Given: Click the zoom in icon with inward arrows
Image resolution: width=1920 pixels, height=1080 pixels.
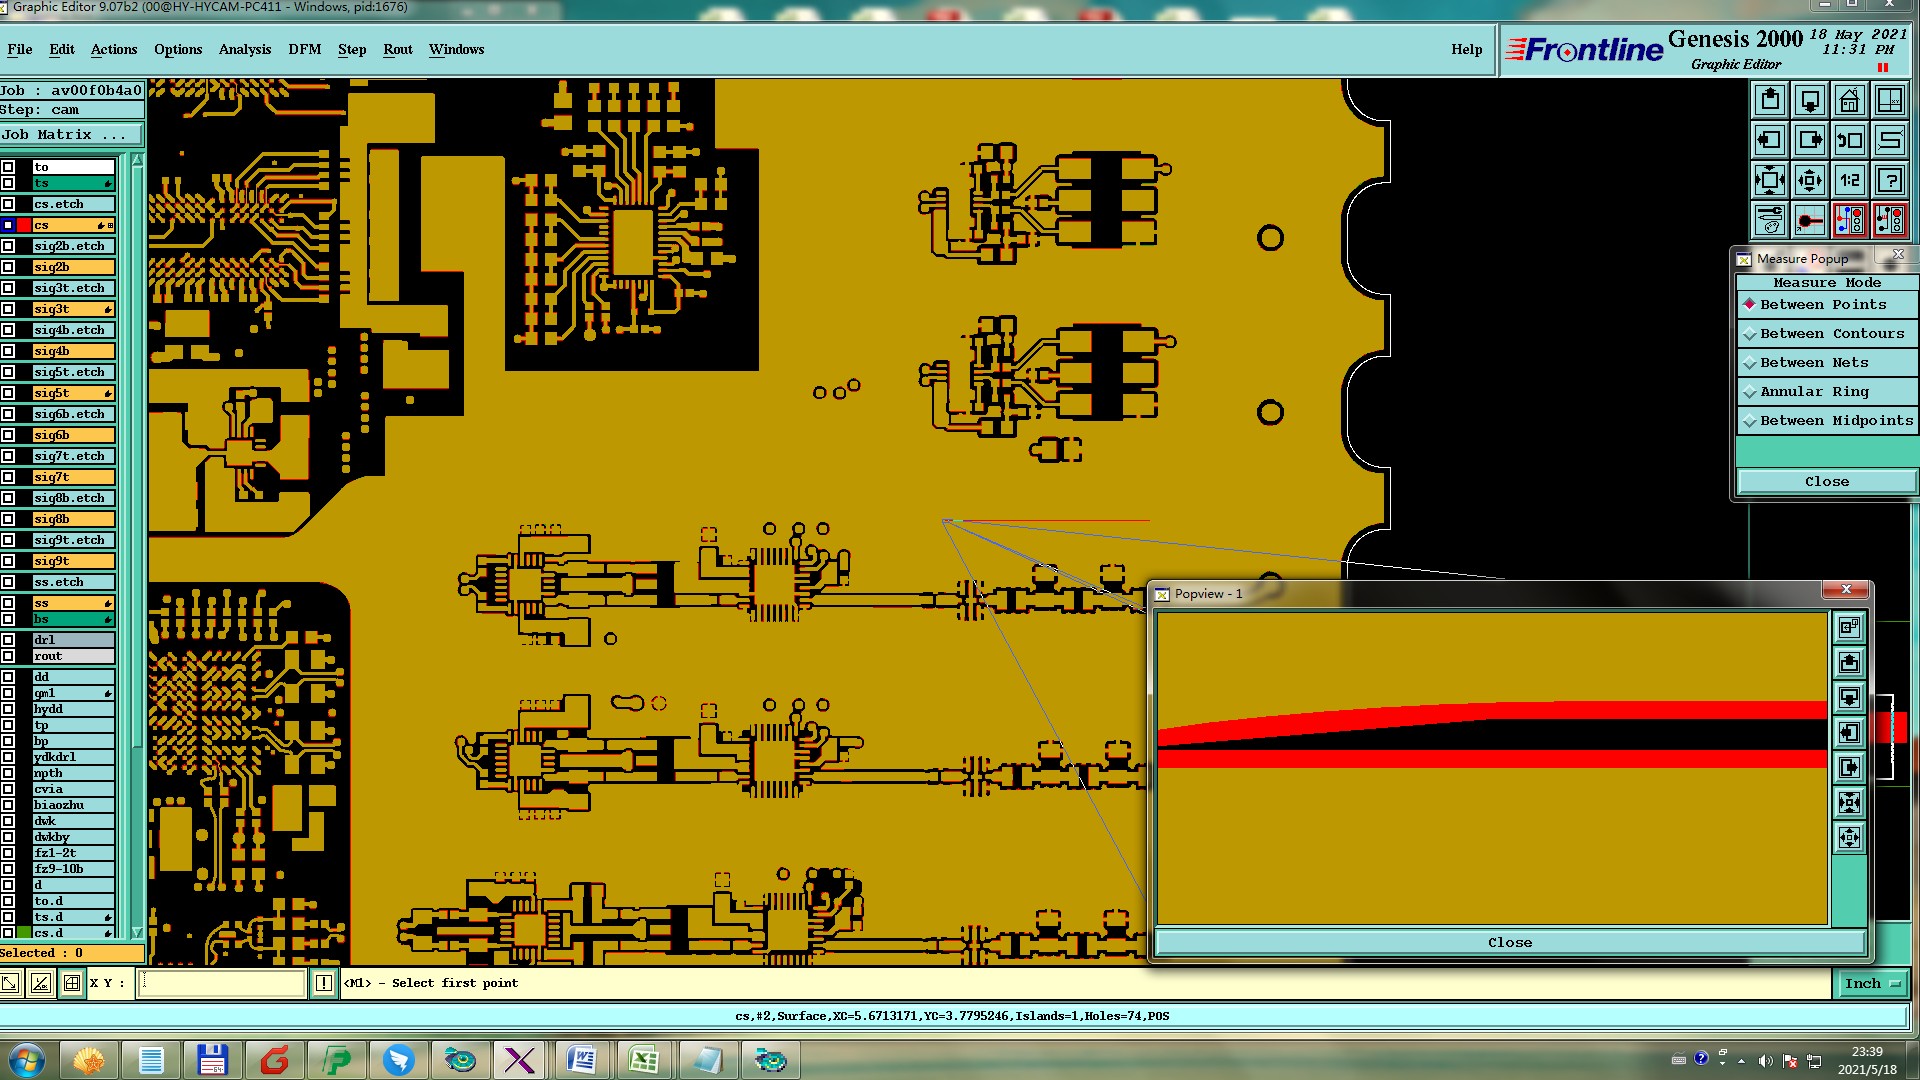Looking at the screenshot, I should click(x=1770, y=180).
